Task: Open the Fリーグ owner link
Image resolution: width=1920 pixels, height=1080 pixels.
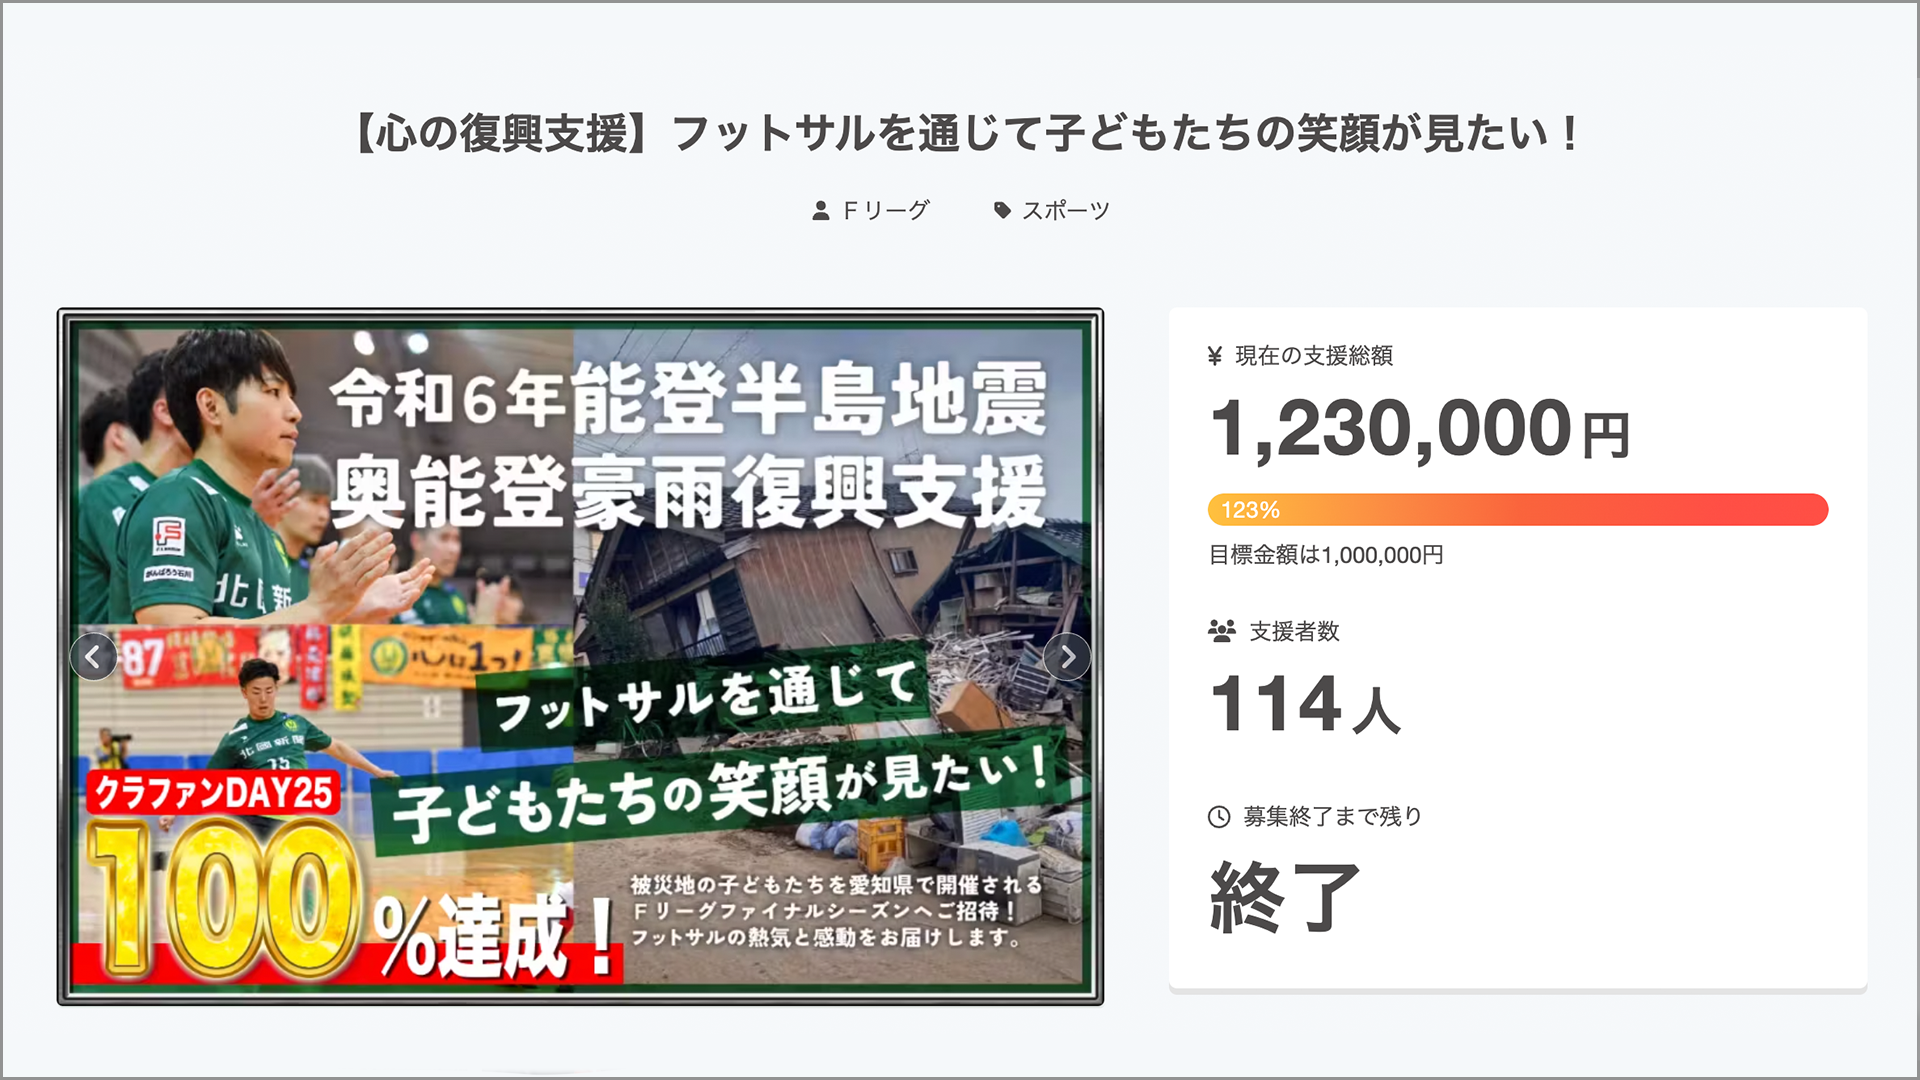Action: click(886, 210)
